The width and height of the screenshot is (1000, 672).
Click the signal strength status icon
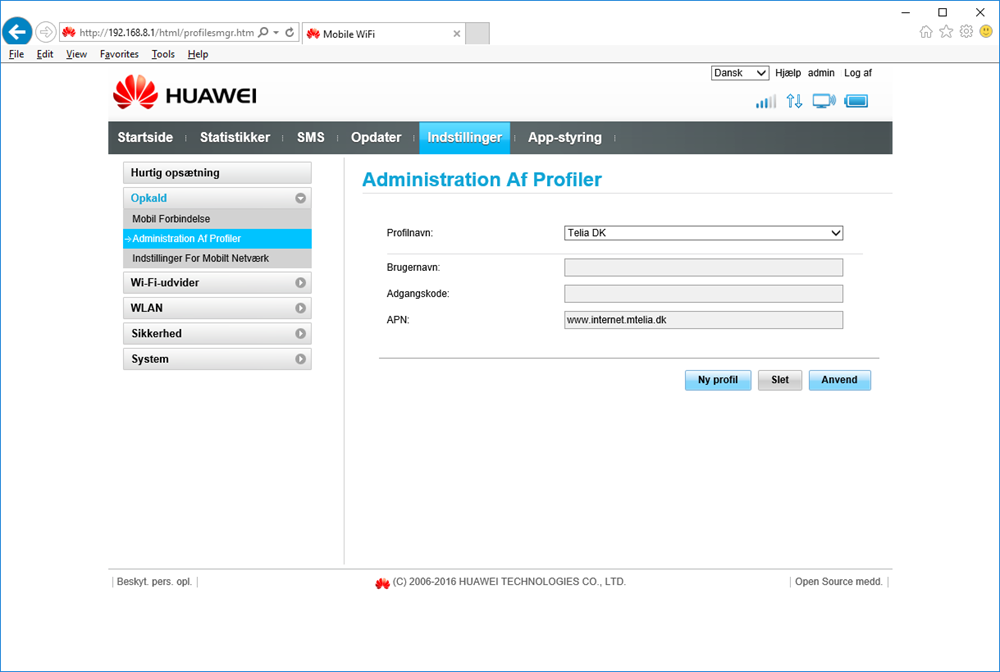pos(766,101)
